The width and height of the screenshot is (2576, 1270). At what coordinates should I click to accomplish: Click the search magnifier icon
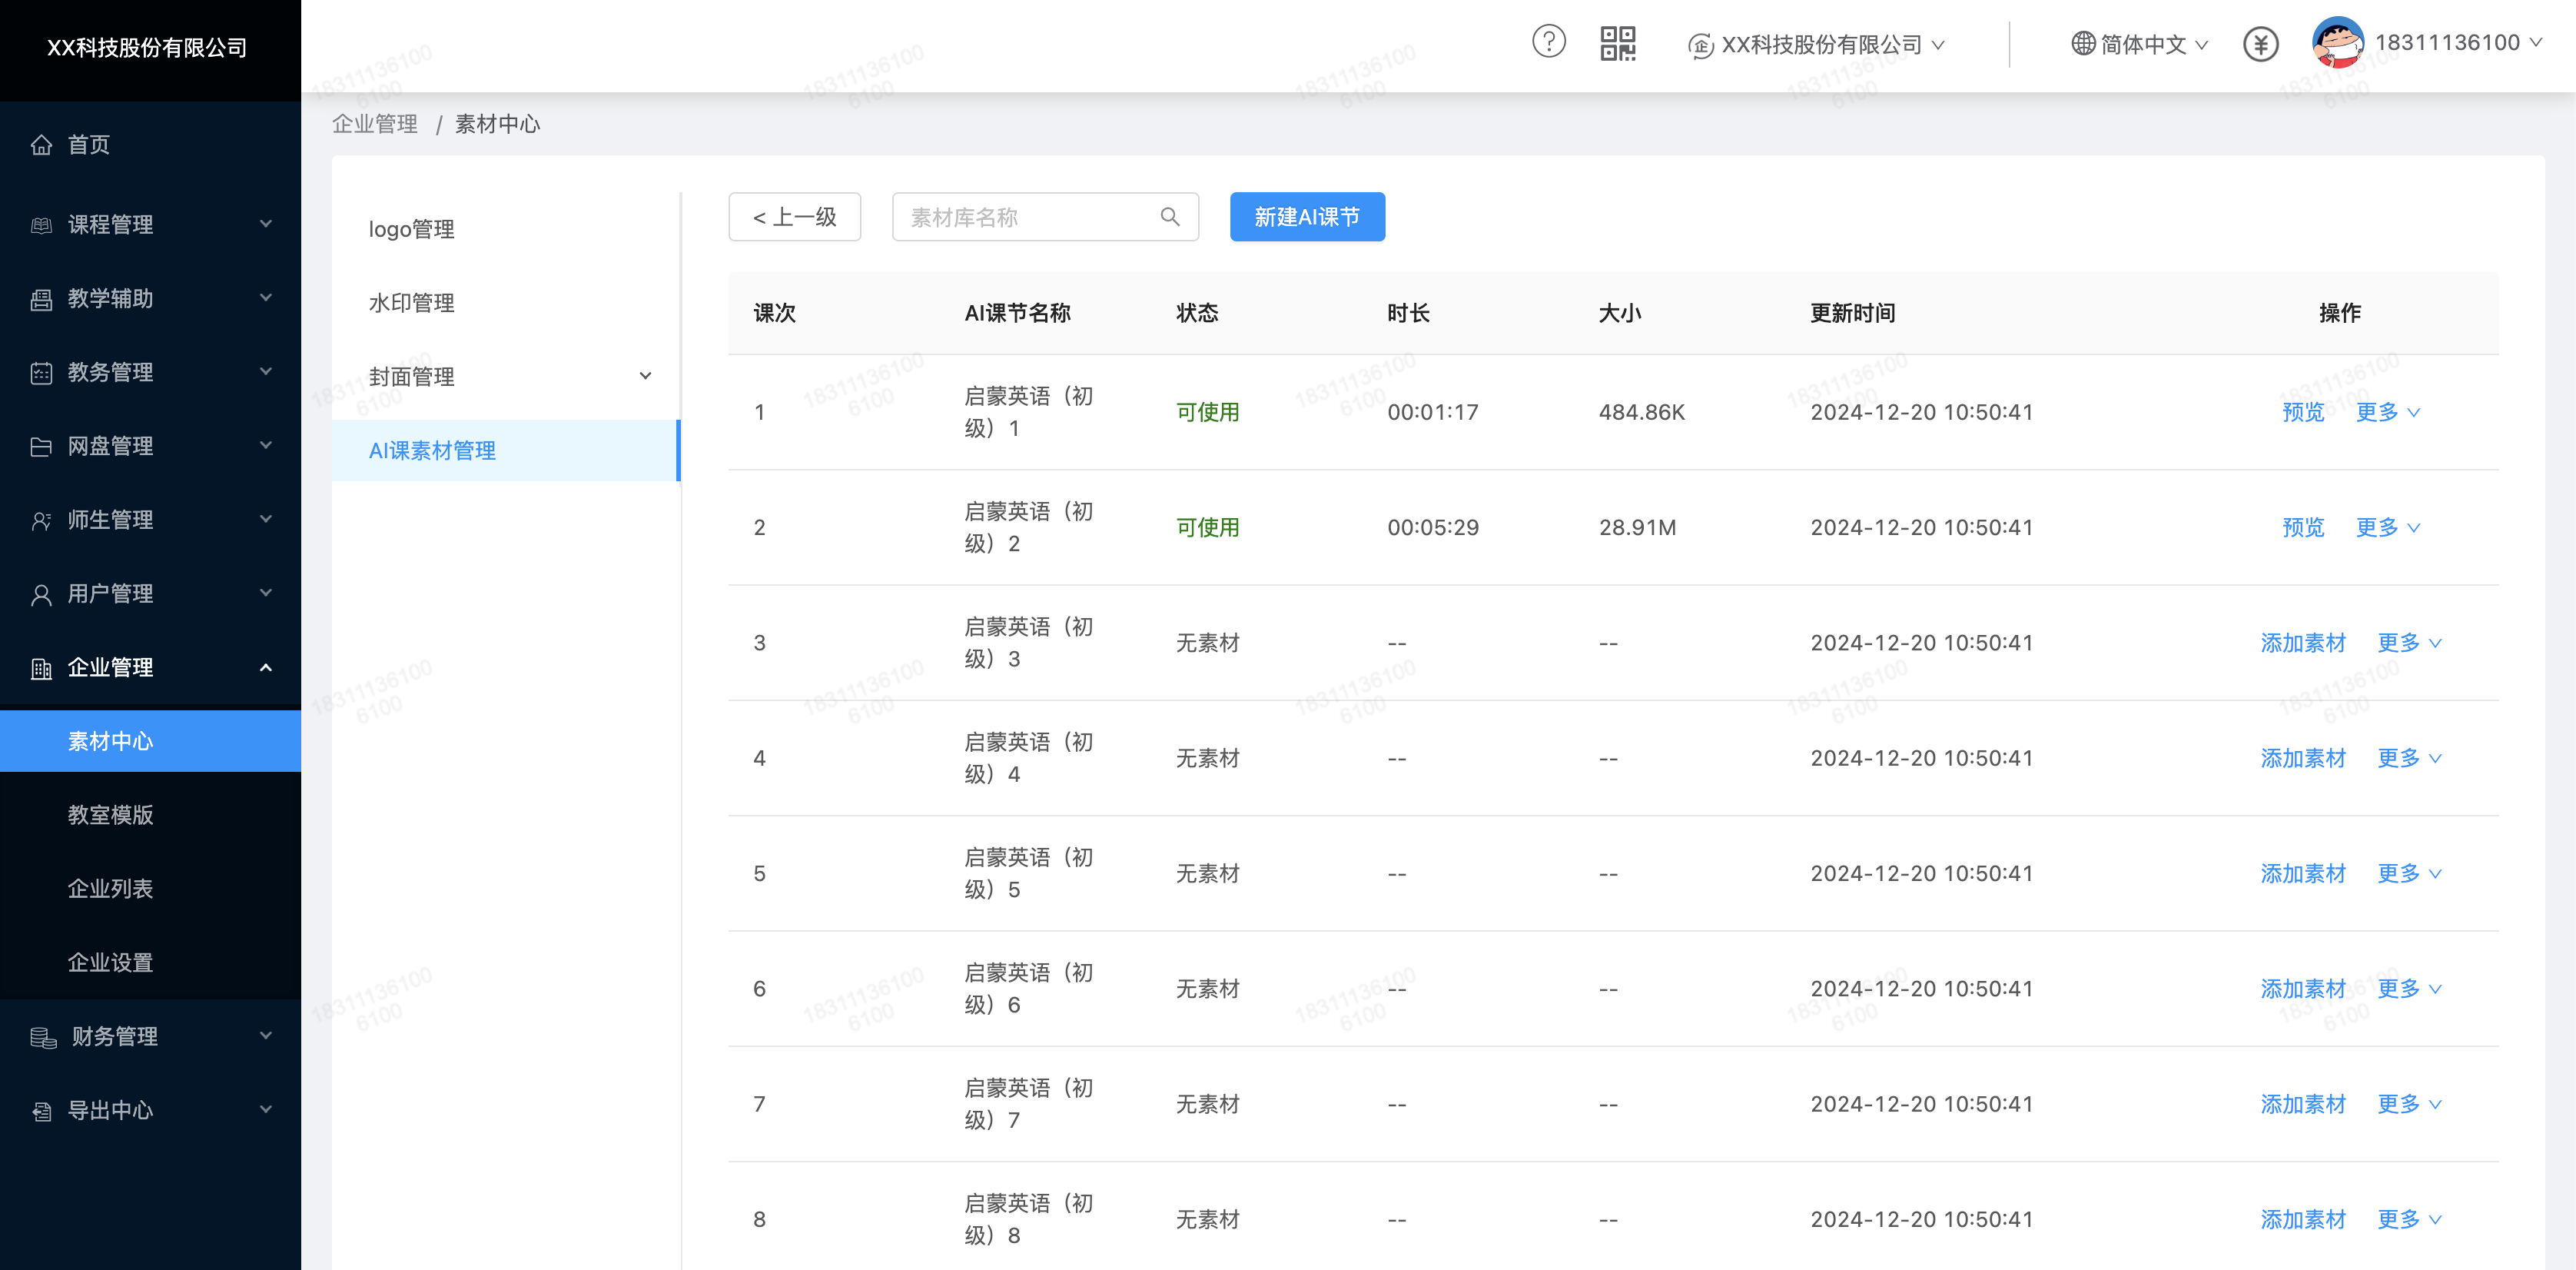[1169, 217]
